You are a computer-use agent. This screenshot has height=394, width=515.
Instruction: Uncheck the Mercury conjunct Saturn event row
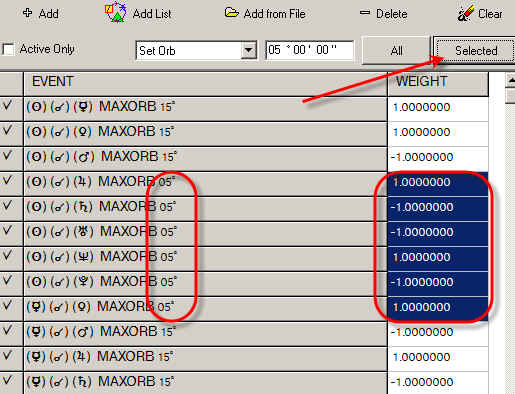tap(7, 381)
